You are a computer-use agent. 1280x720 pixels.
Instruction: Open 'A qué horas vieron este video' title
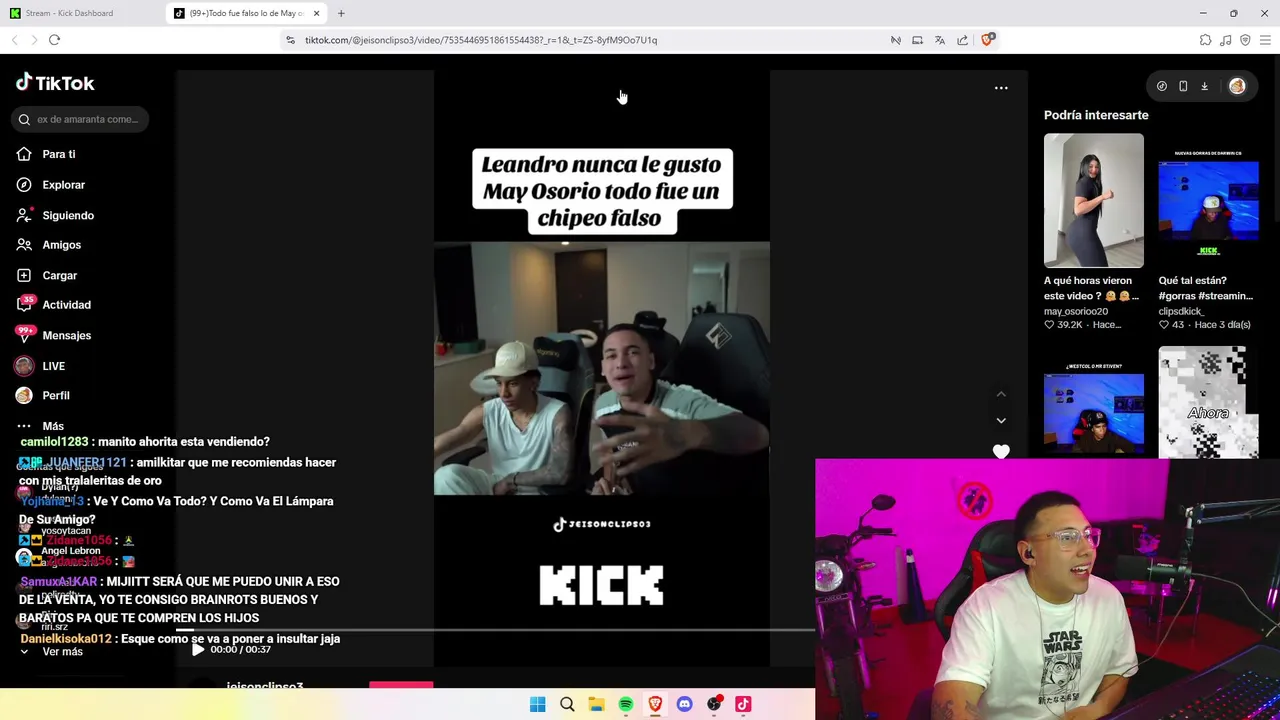1091,288
